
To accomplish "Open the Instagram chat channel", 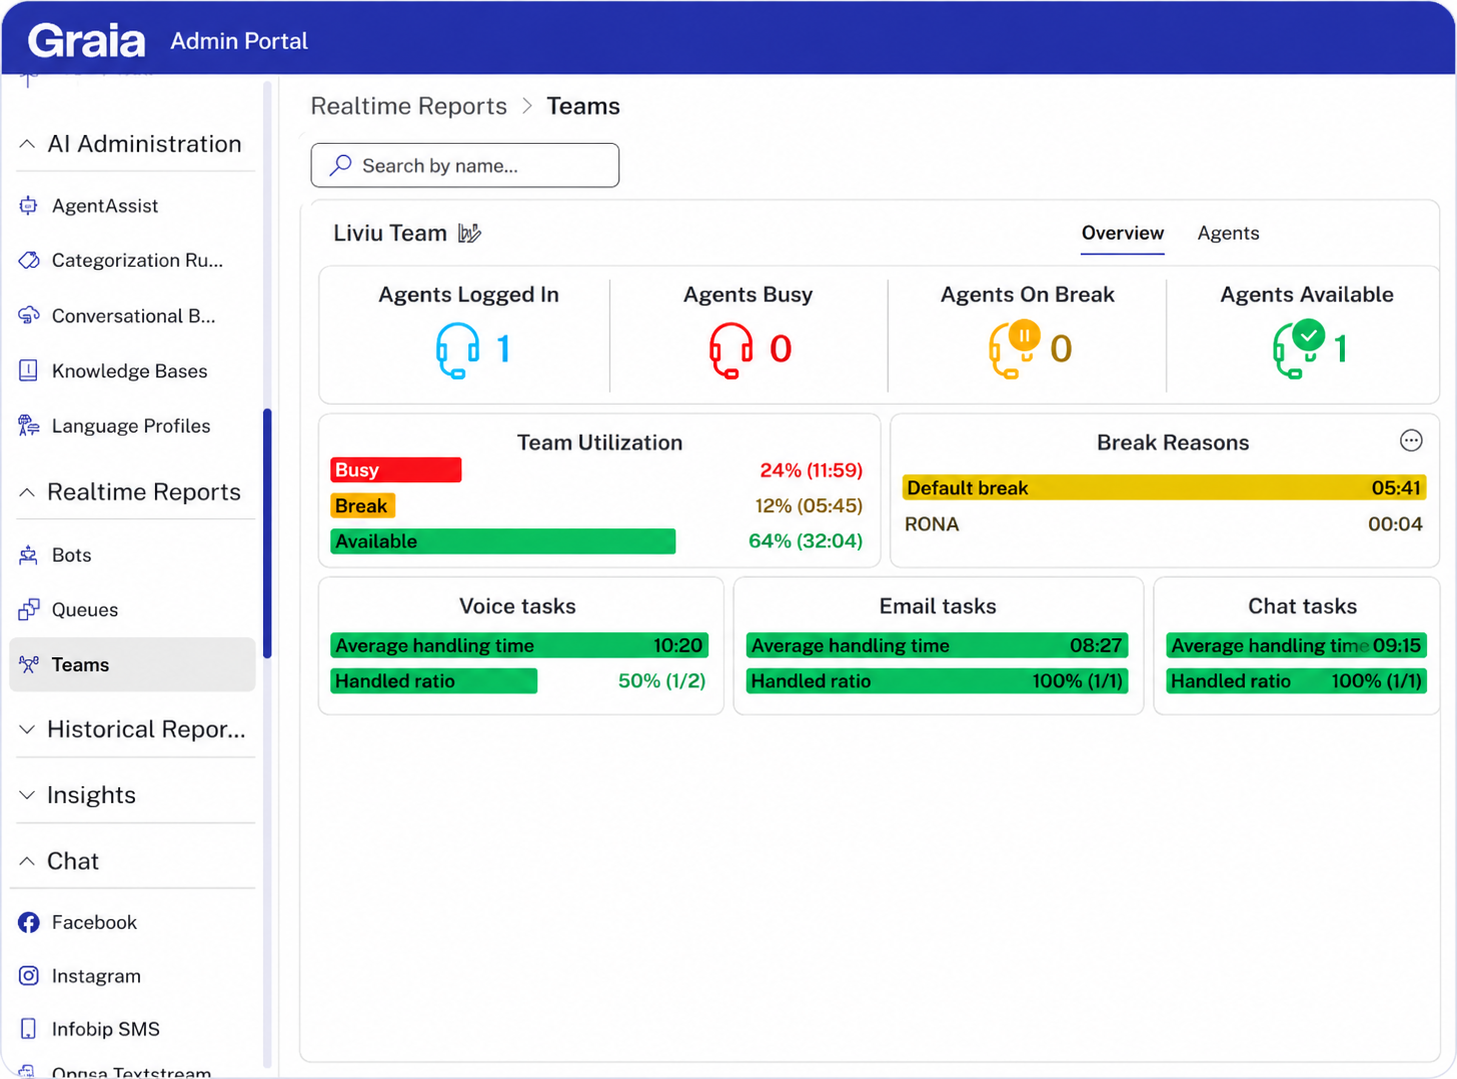I will (x=96, y=976).
